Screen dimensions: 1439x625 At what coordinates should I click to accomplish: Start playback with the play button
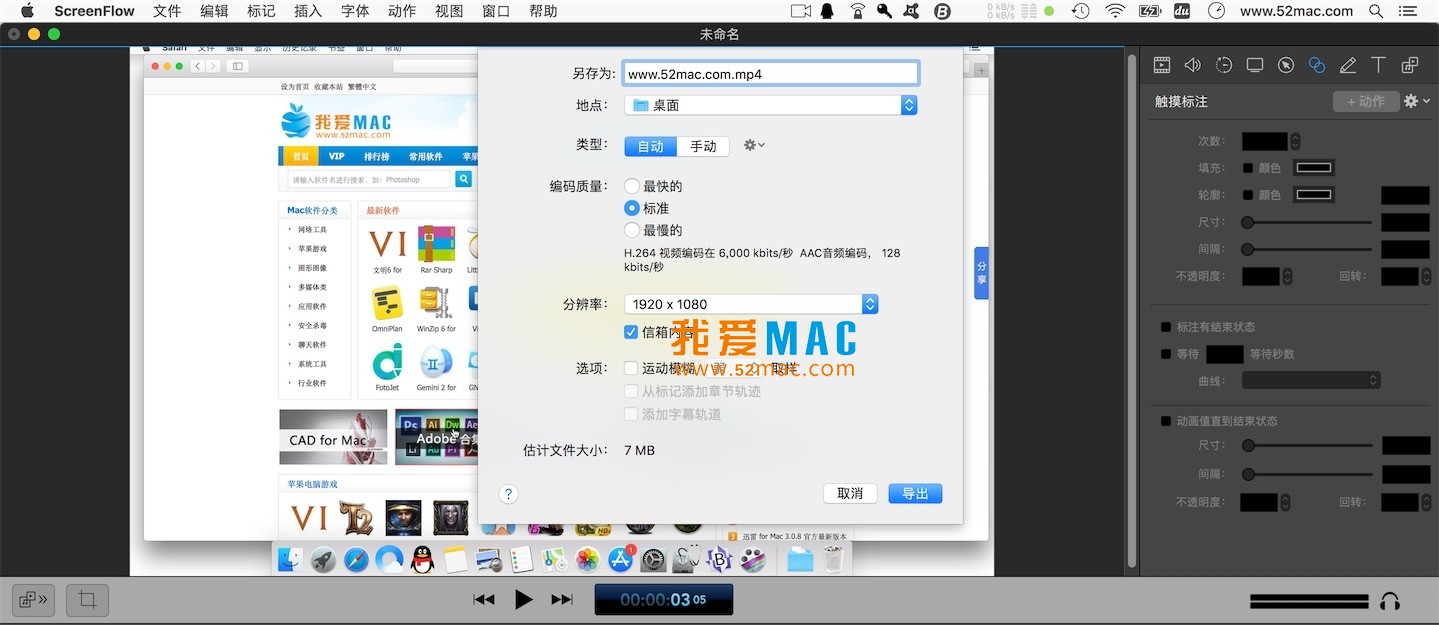(x=523, y=600)
